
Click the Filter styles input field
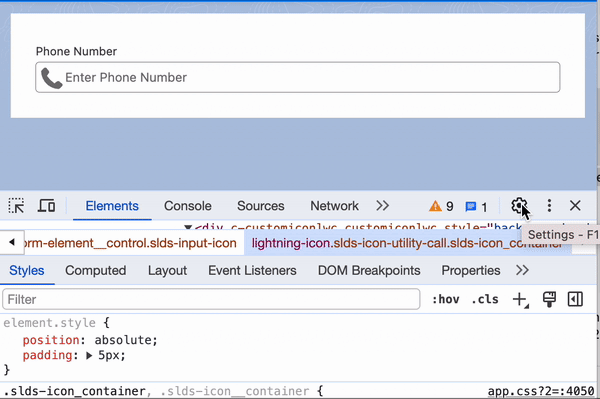coord(211,299)
